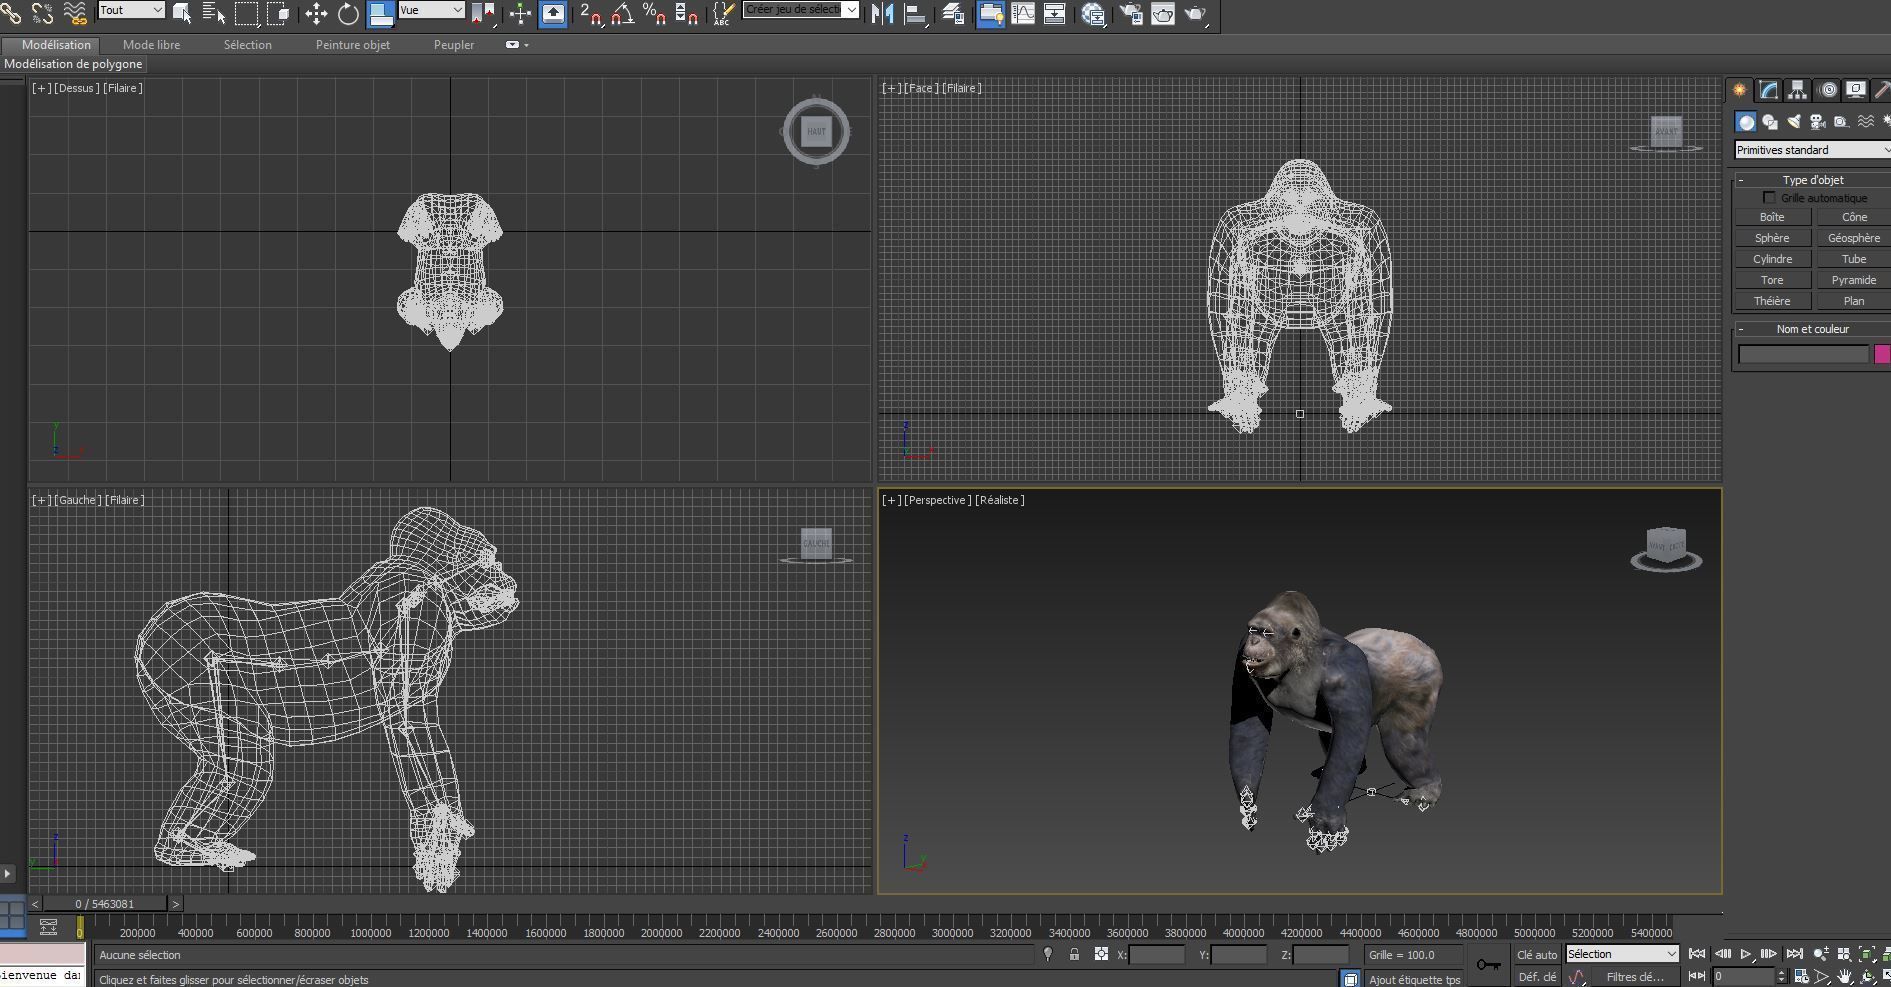Expand the 'Modélisation de polygone' panel
Viewport: 1891px width, 987px height.
[x=73, y=64]
